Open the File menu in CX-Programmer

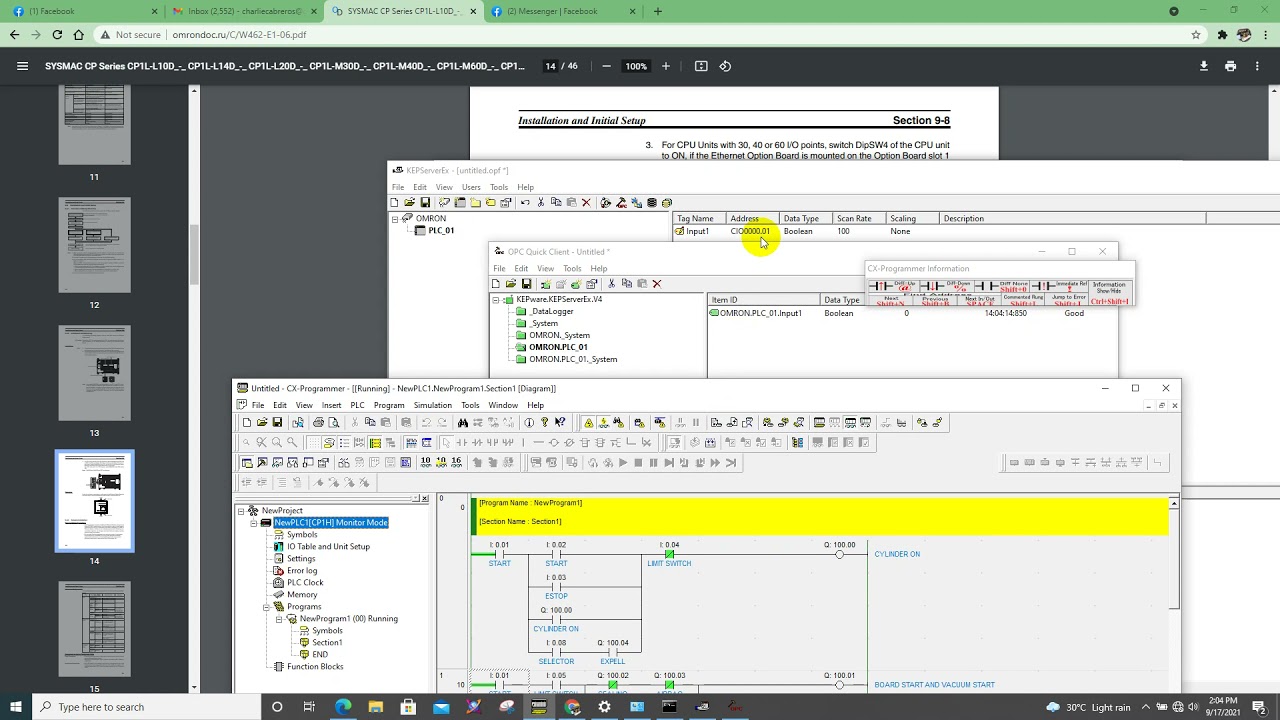(x=258, y=405)
